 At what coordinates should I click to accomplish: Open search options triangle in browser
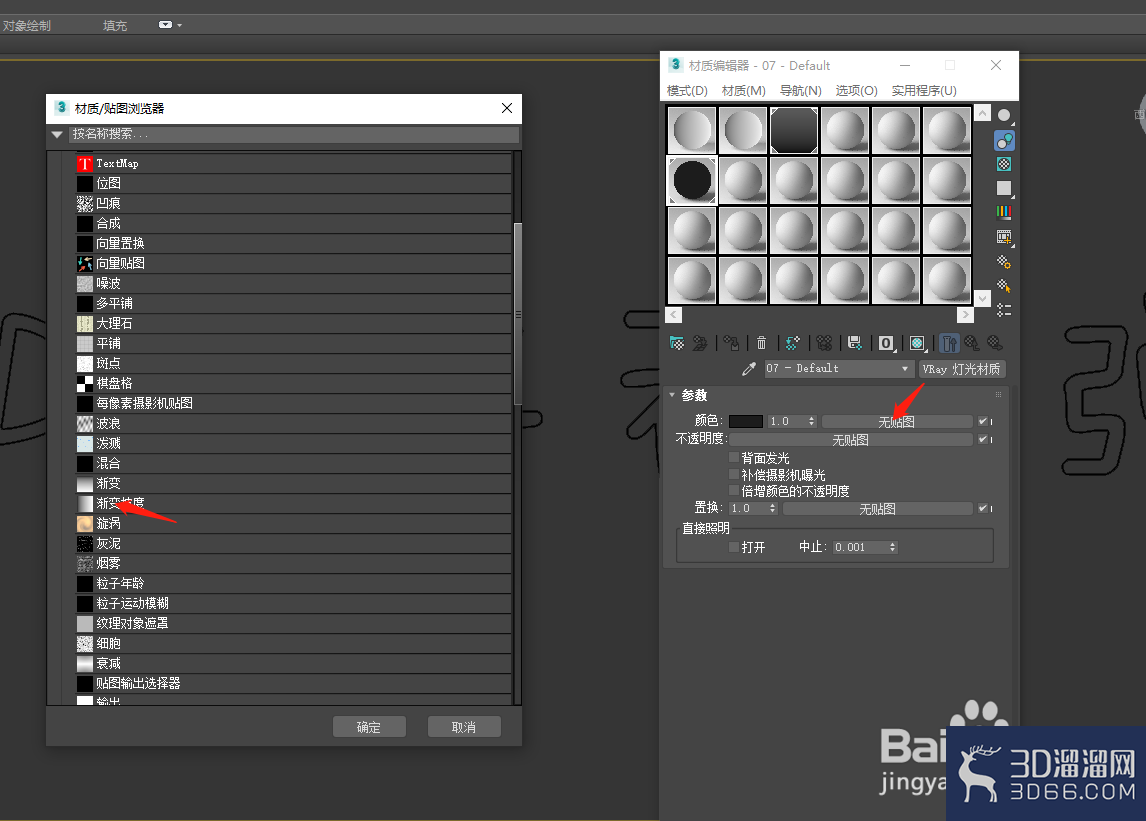pos(57,135)
